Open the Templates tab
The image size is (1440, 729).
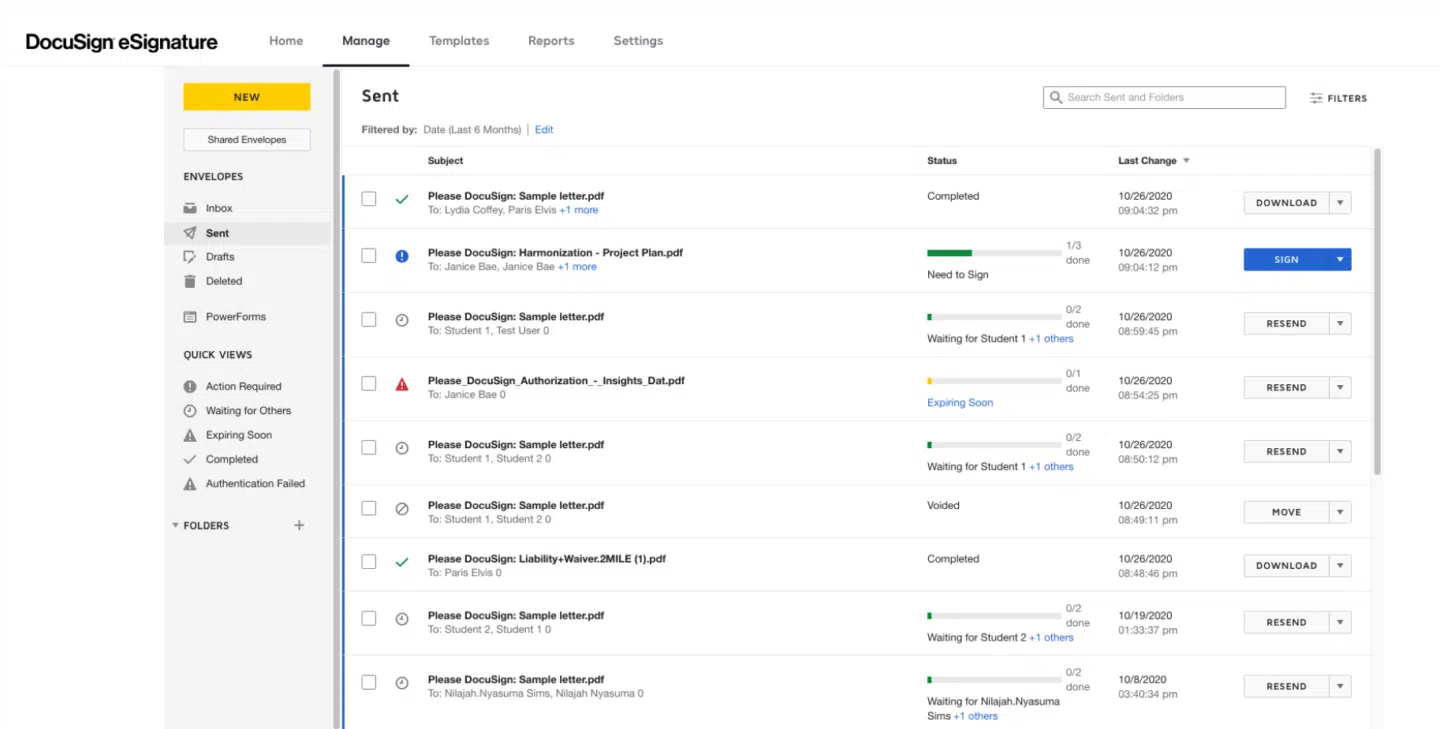tap(459, 41)
